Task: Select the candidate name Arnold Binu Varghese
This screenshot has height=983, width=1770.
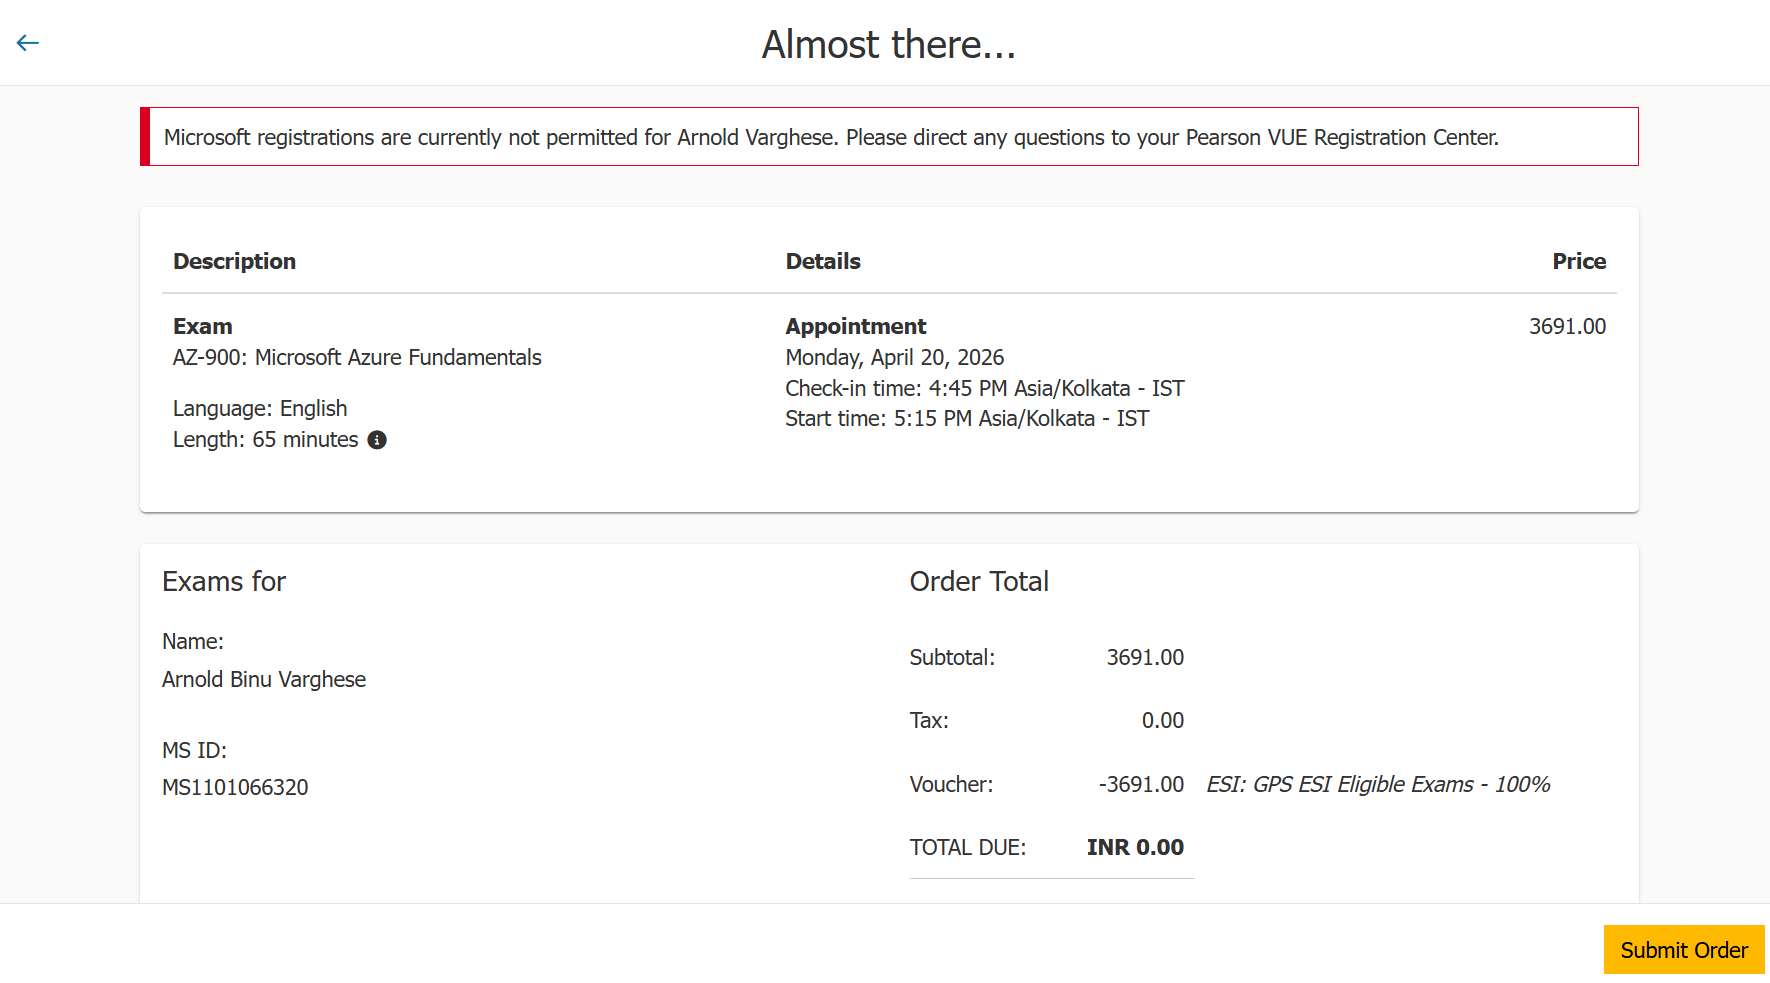Action: pos(264,680)
